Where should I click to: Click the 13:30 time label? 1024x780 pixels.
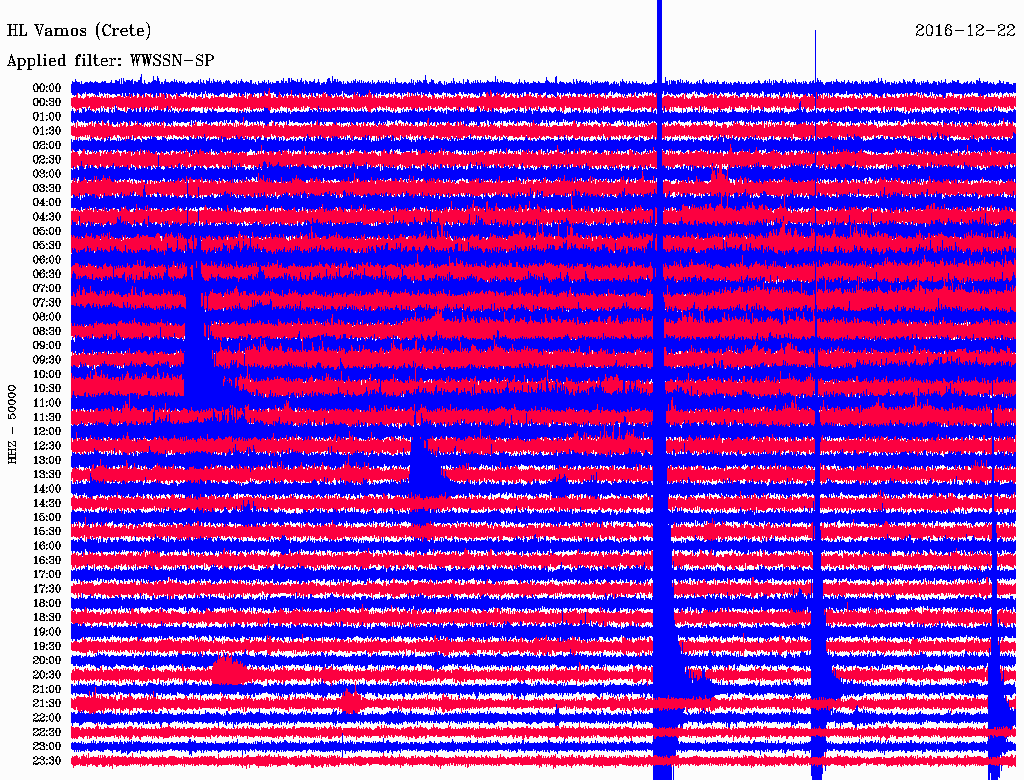pyautogui.click(x=47, y=474)
